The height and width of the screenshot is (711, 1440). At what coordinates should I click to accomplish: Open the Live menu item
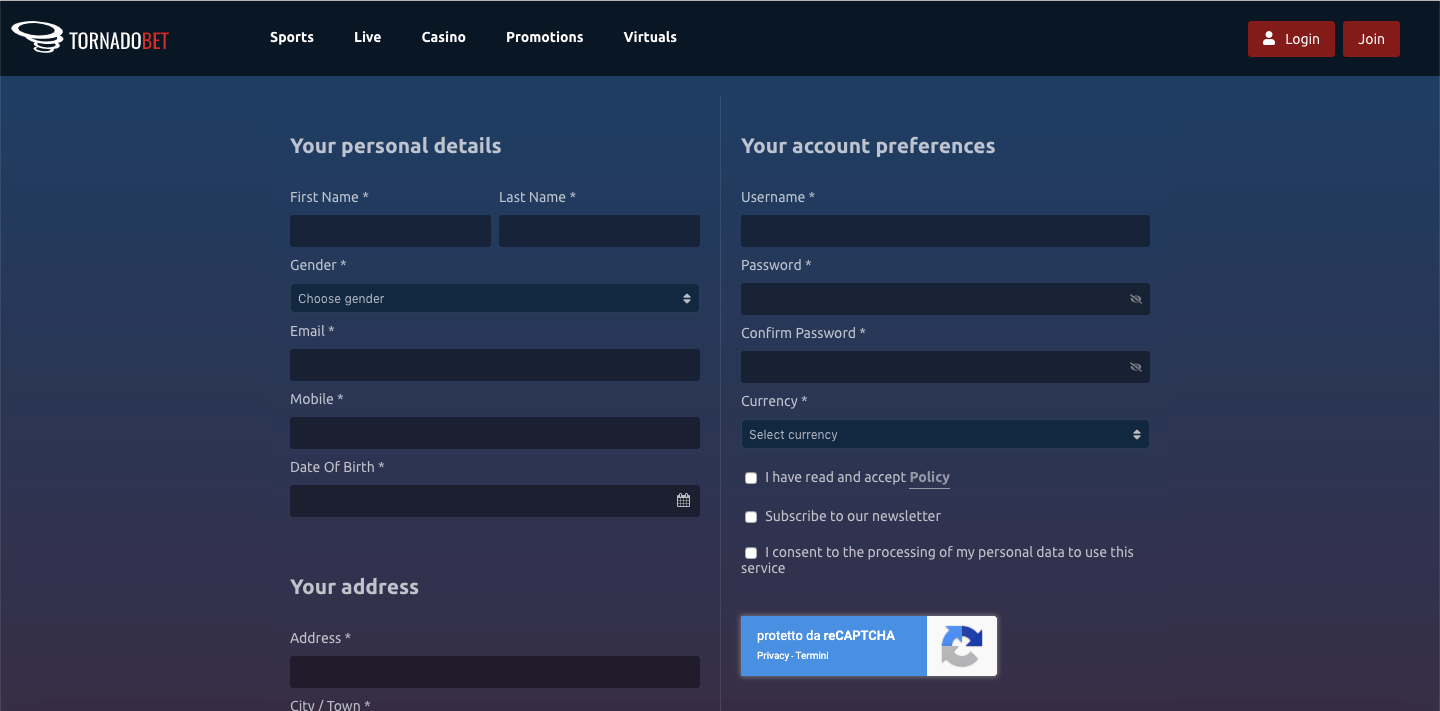click(x=367, y=37)
